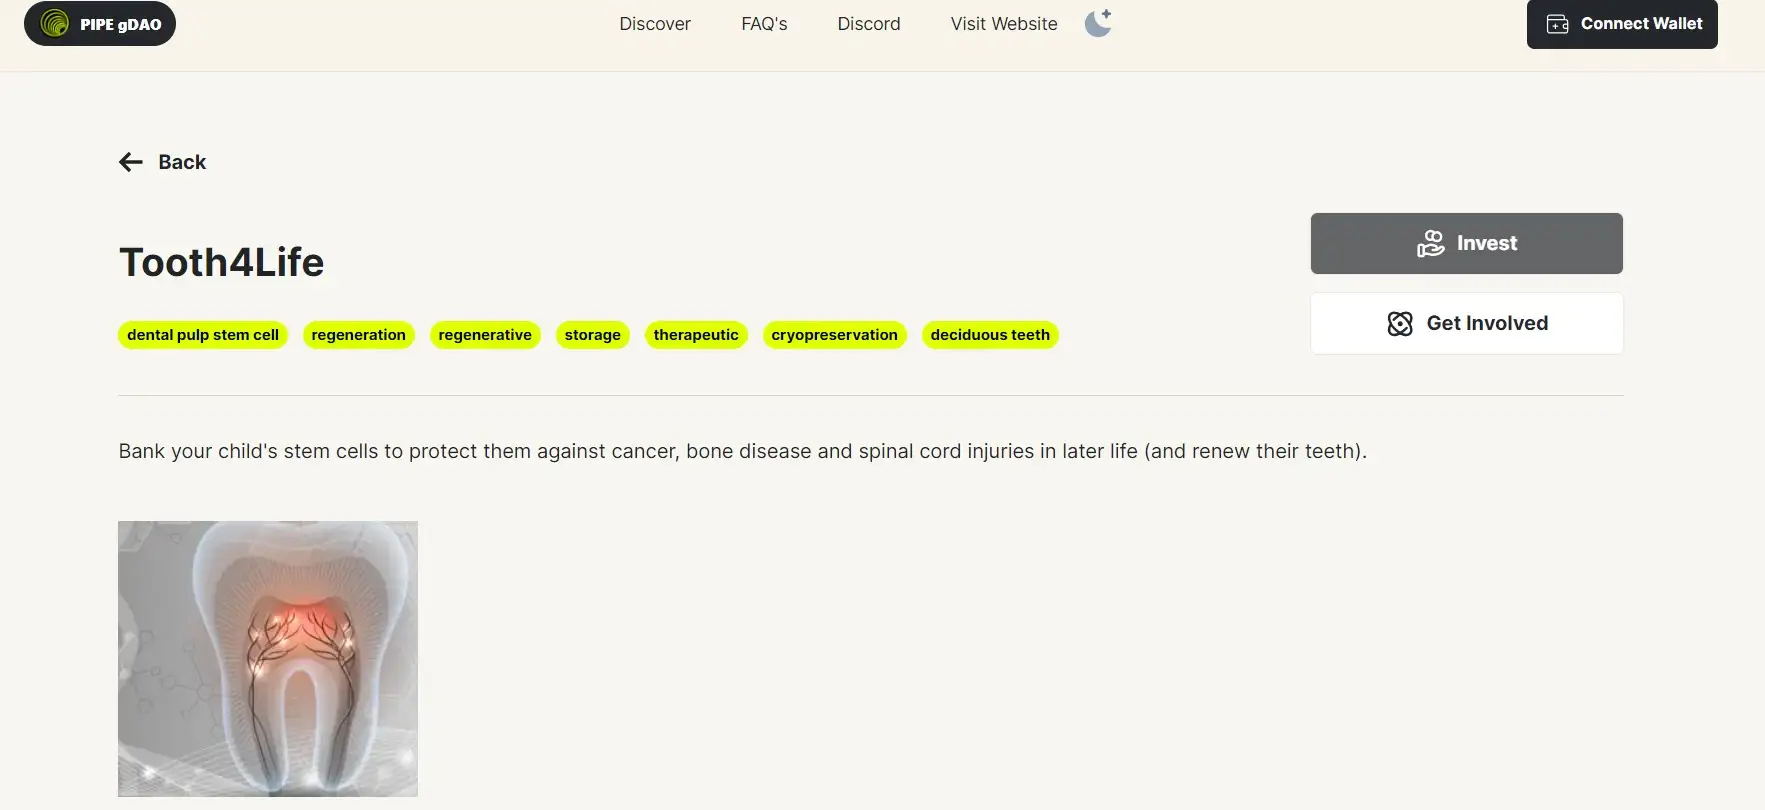Click the PIPE gDAO spiral logo icon
1765x810 pixels.
click(x=54, y=24)
